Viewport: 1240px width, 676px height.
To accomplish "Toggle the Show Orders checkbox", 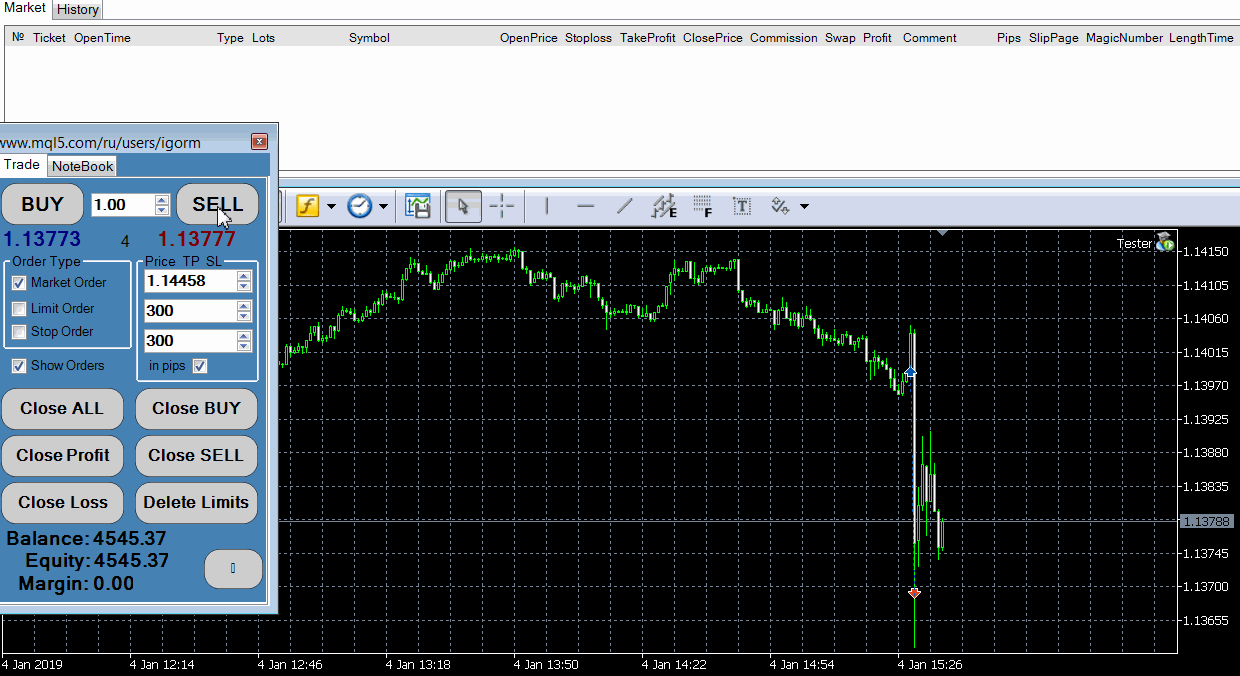I will 19,366.
